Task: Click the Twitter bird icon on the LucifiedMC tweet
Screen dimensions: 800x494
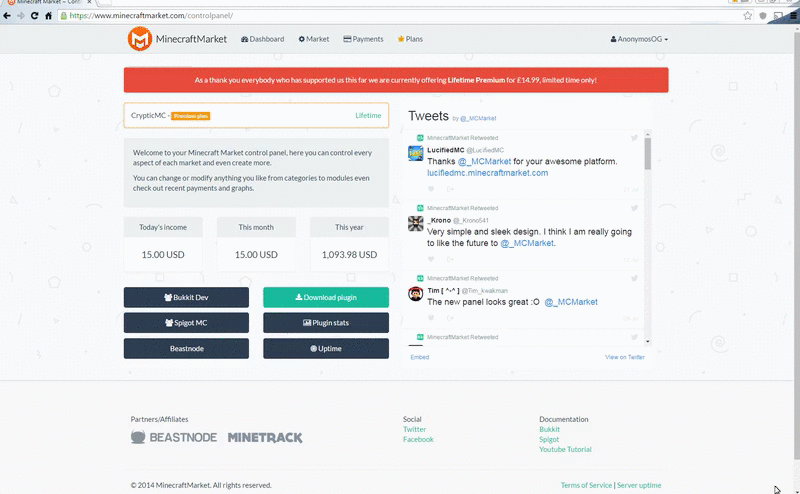Action: click(x=634, y=138)
